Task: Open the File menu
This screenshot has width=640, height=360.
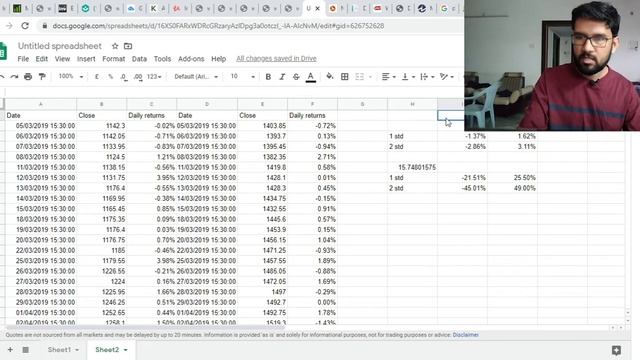Action: pyautogui.click(x=23, y=59)
